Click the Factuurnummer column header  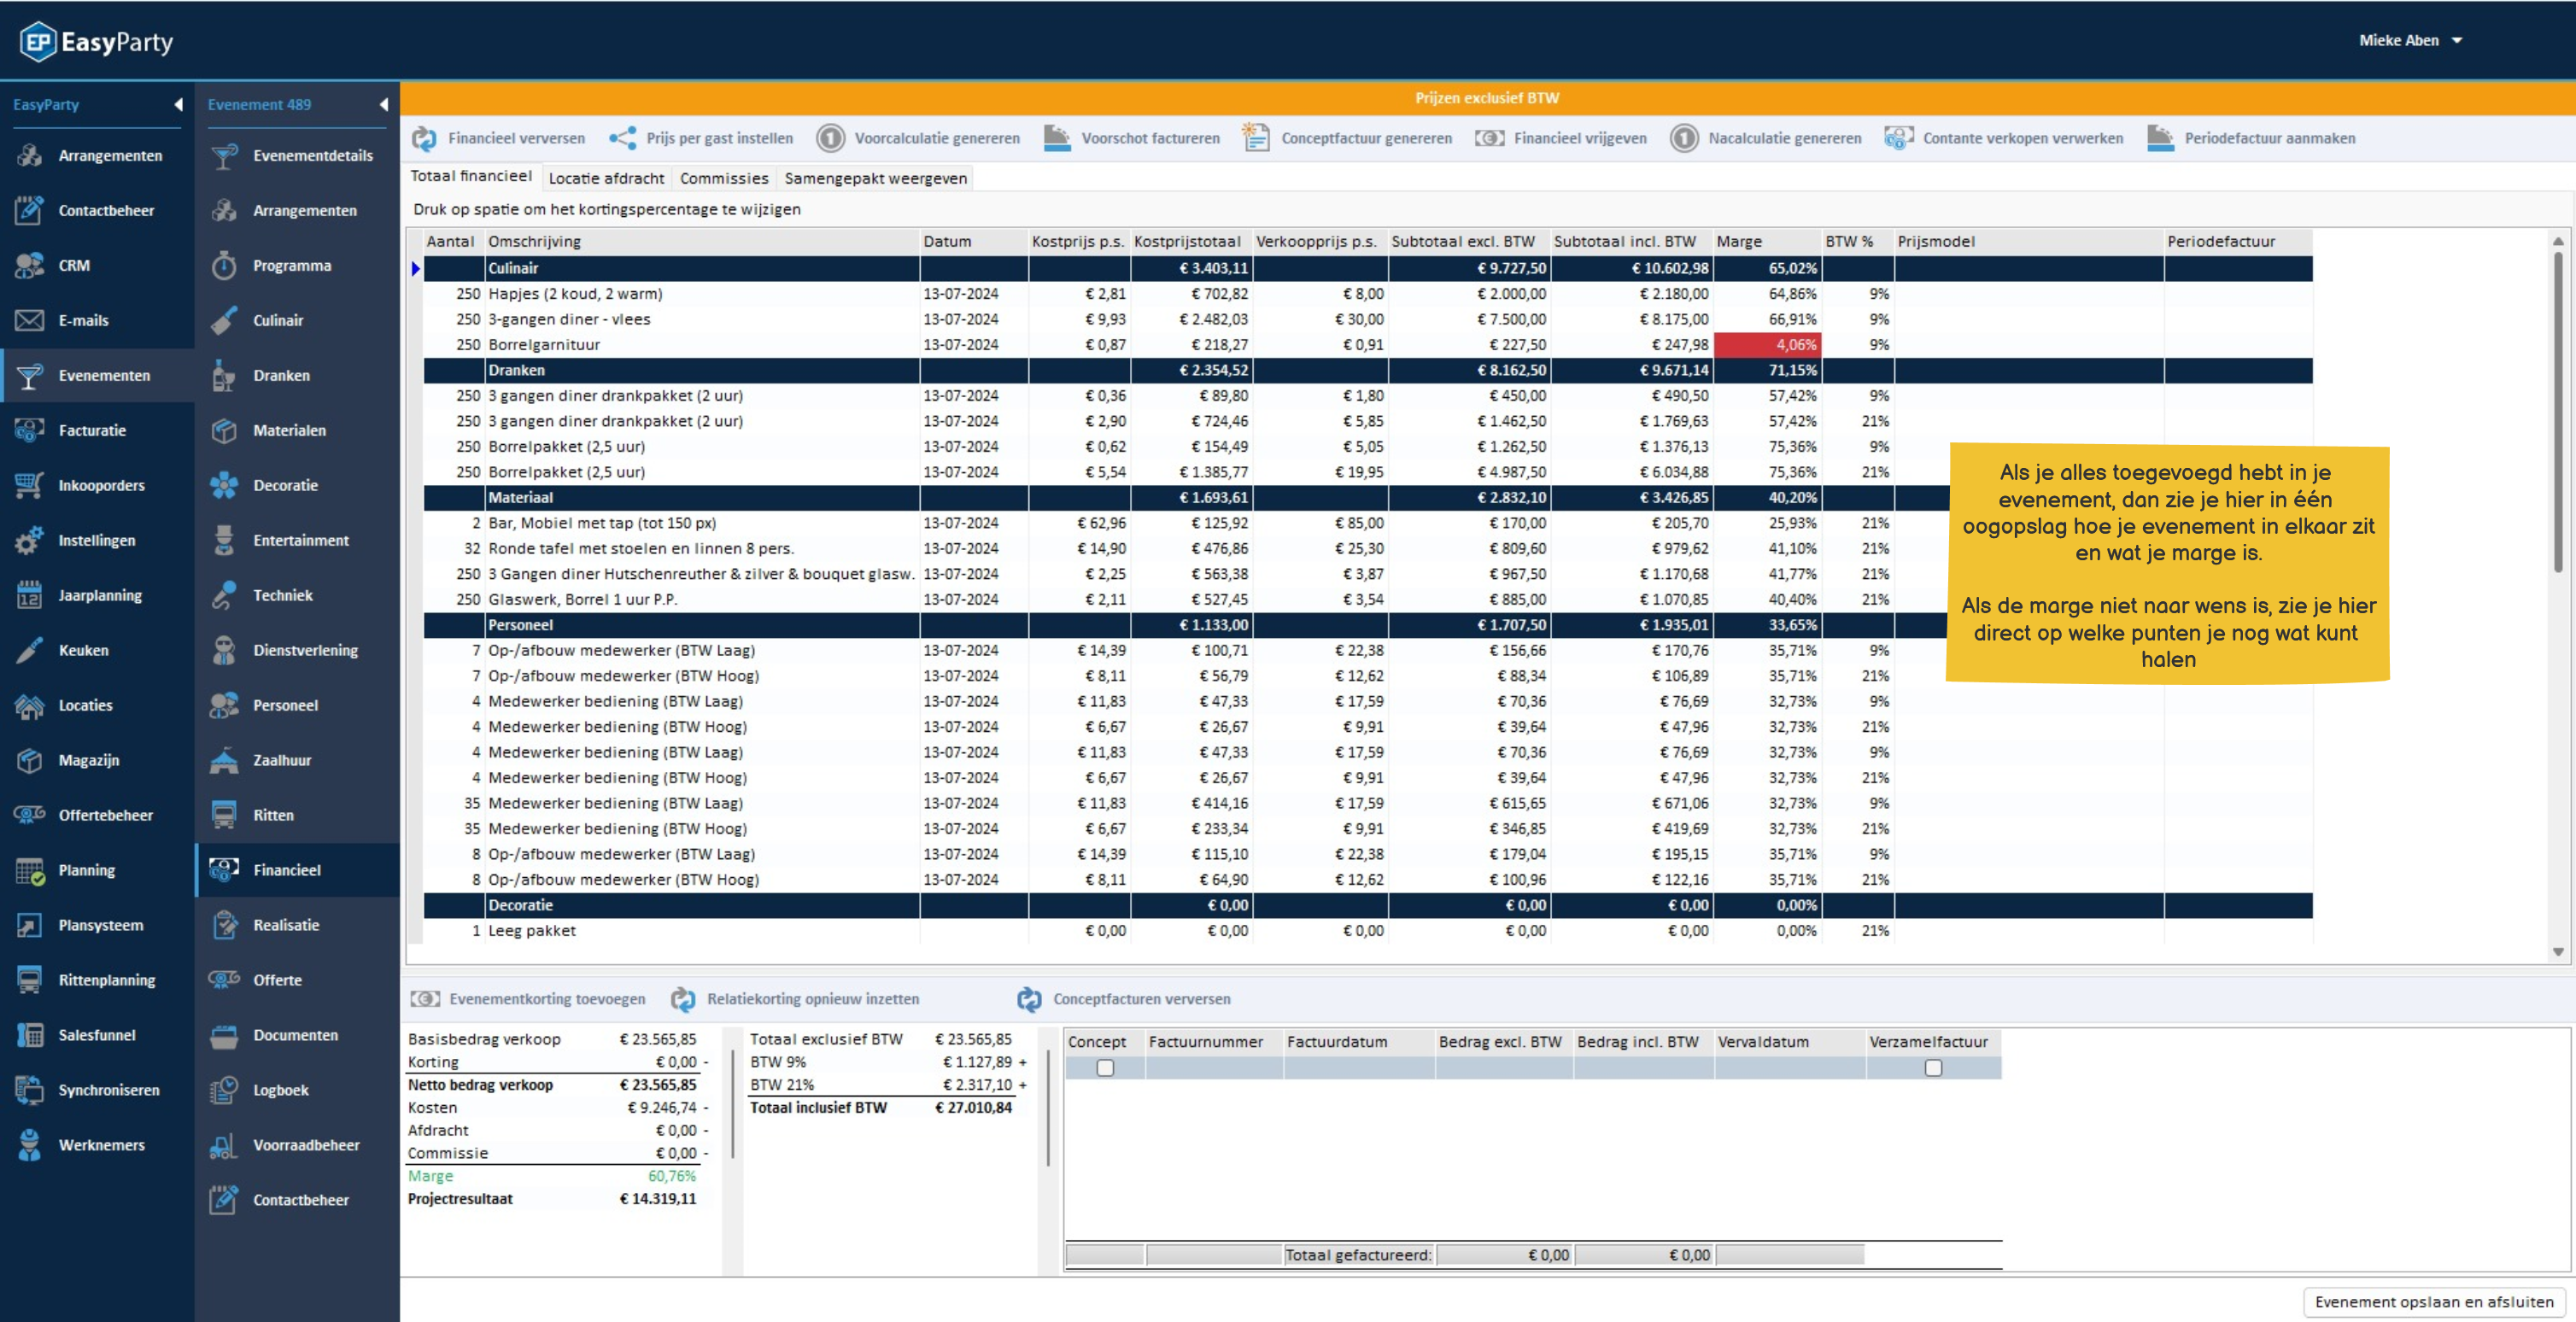[1214, 1042]
